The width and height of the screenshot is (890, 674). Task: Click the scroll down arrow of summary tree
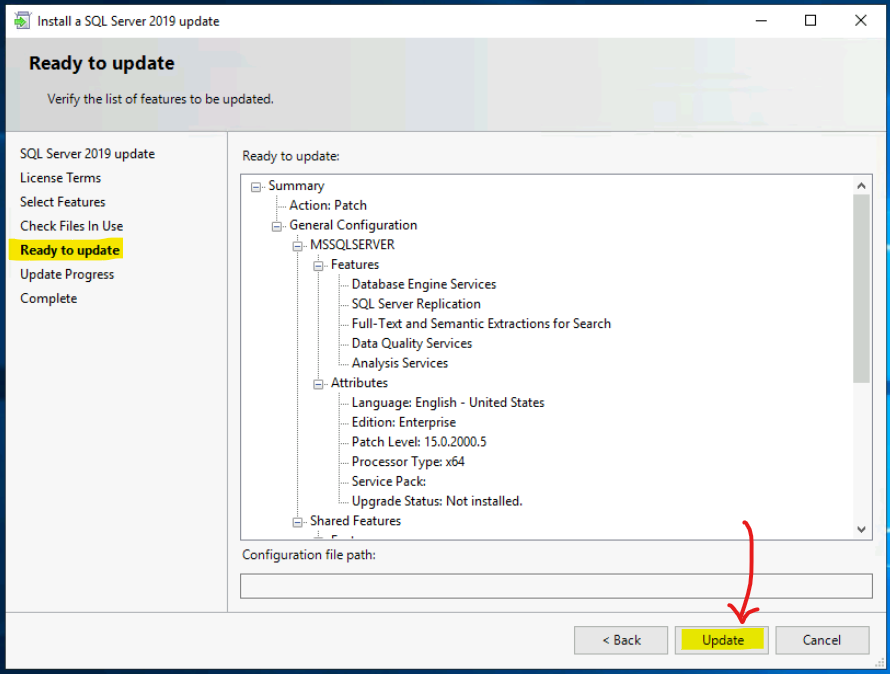(861, 529)
